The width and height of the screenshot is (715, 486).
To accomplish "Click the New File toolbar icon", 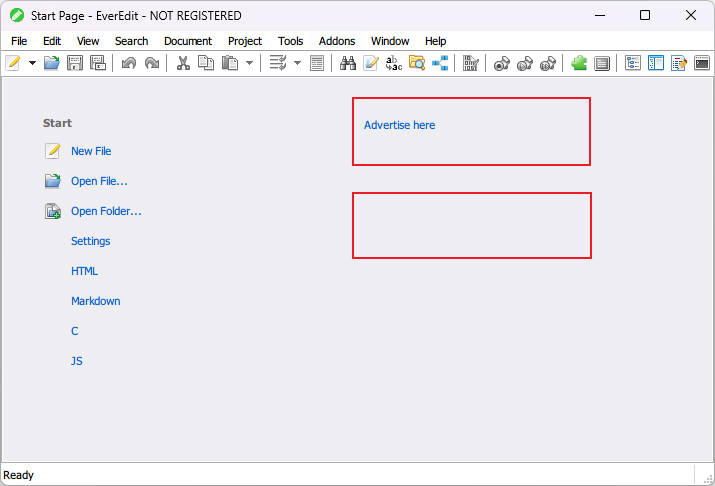I will point(14,63).
